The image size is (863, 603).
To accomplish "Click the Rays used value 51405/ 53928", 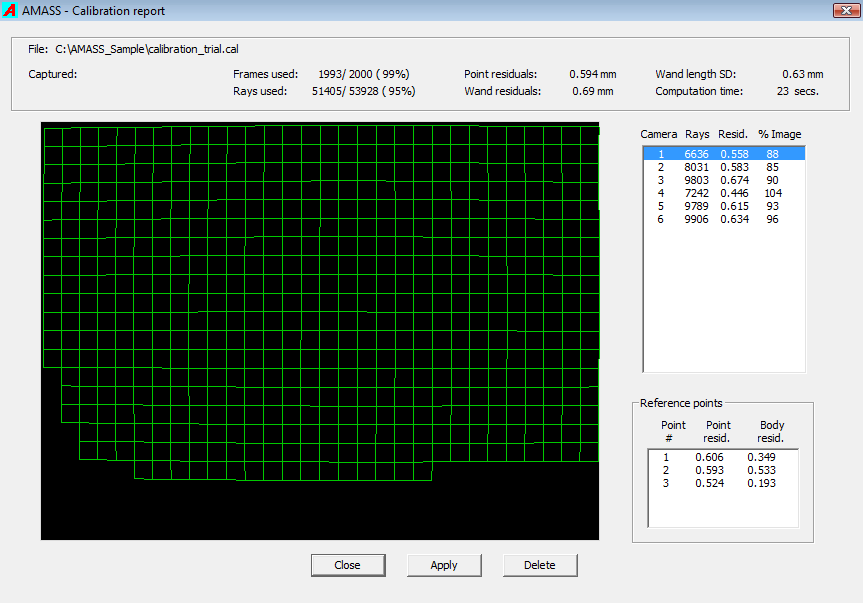I will tap(363, 91).
